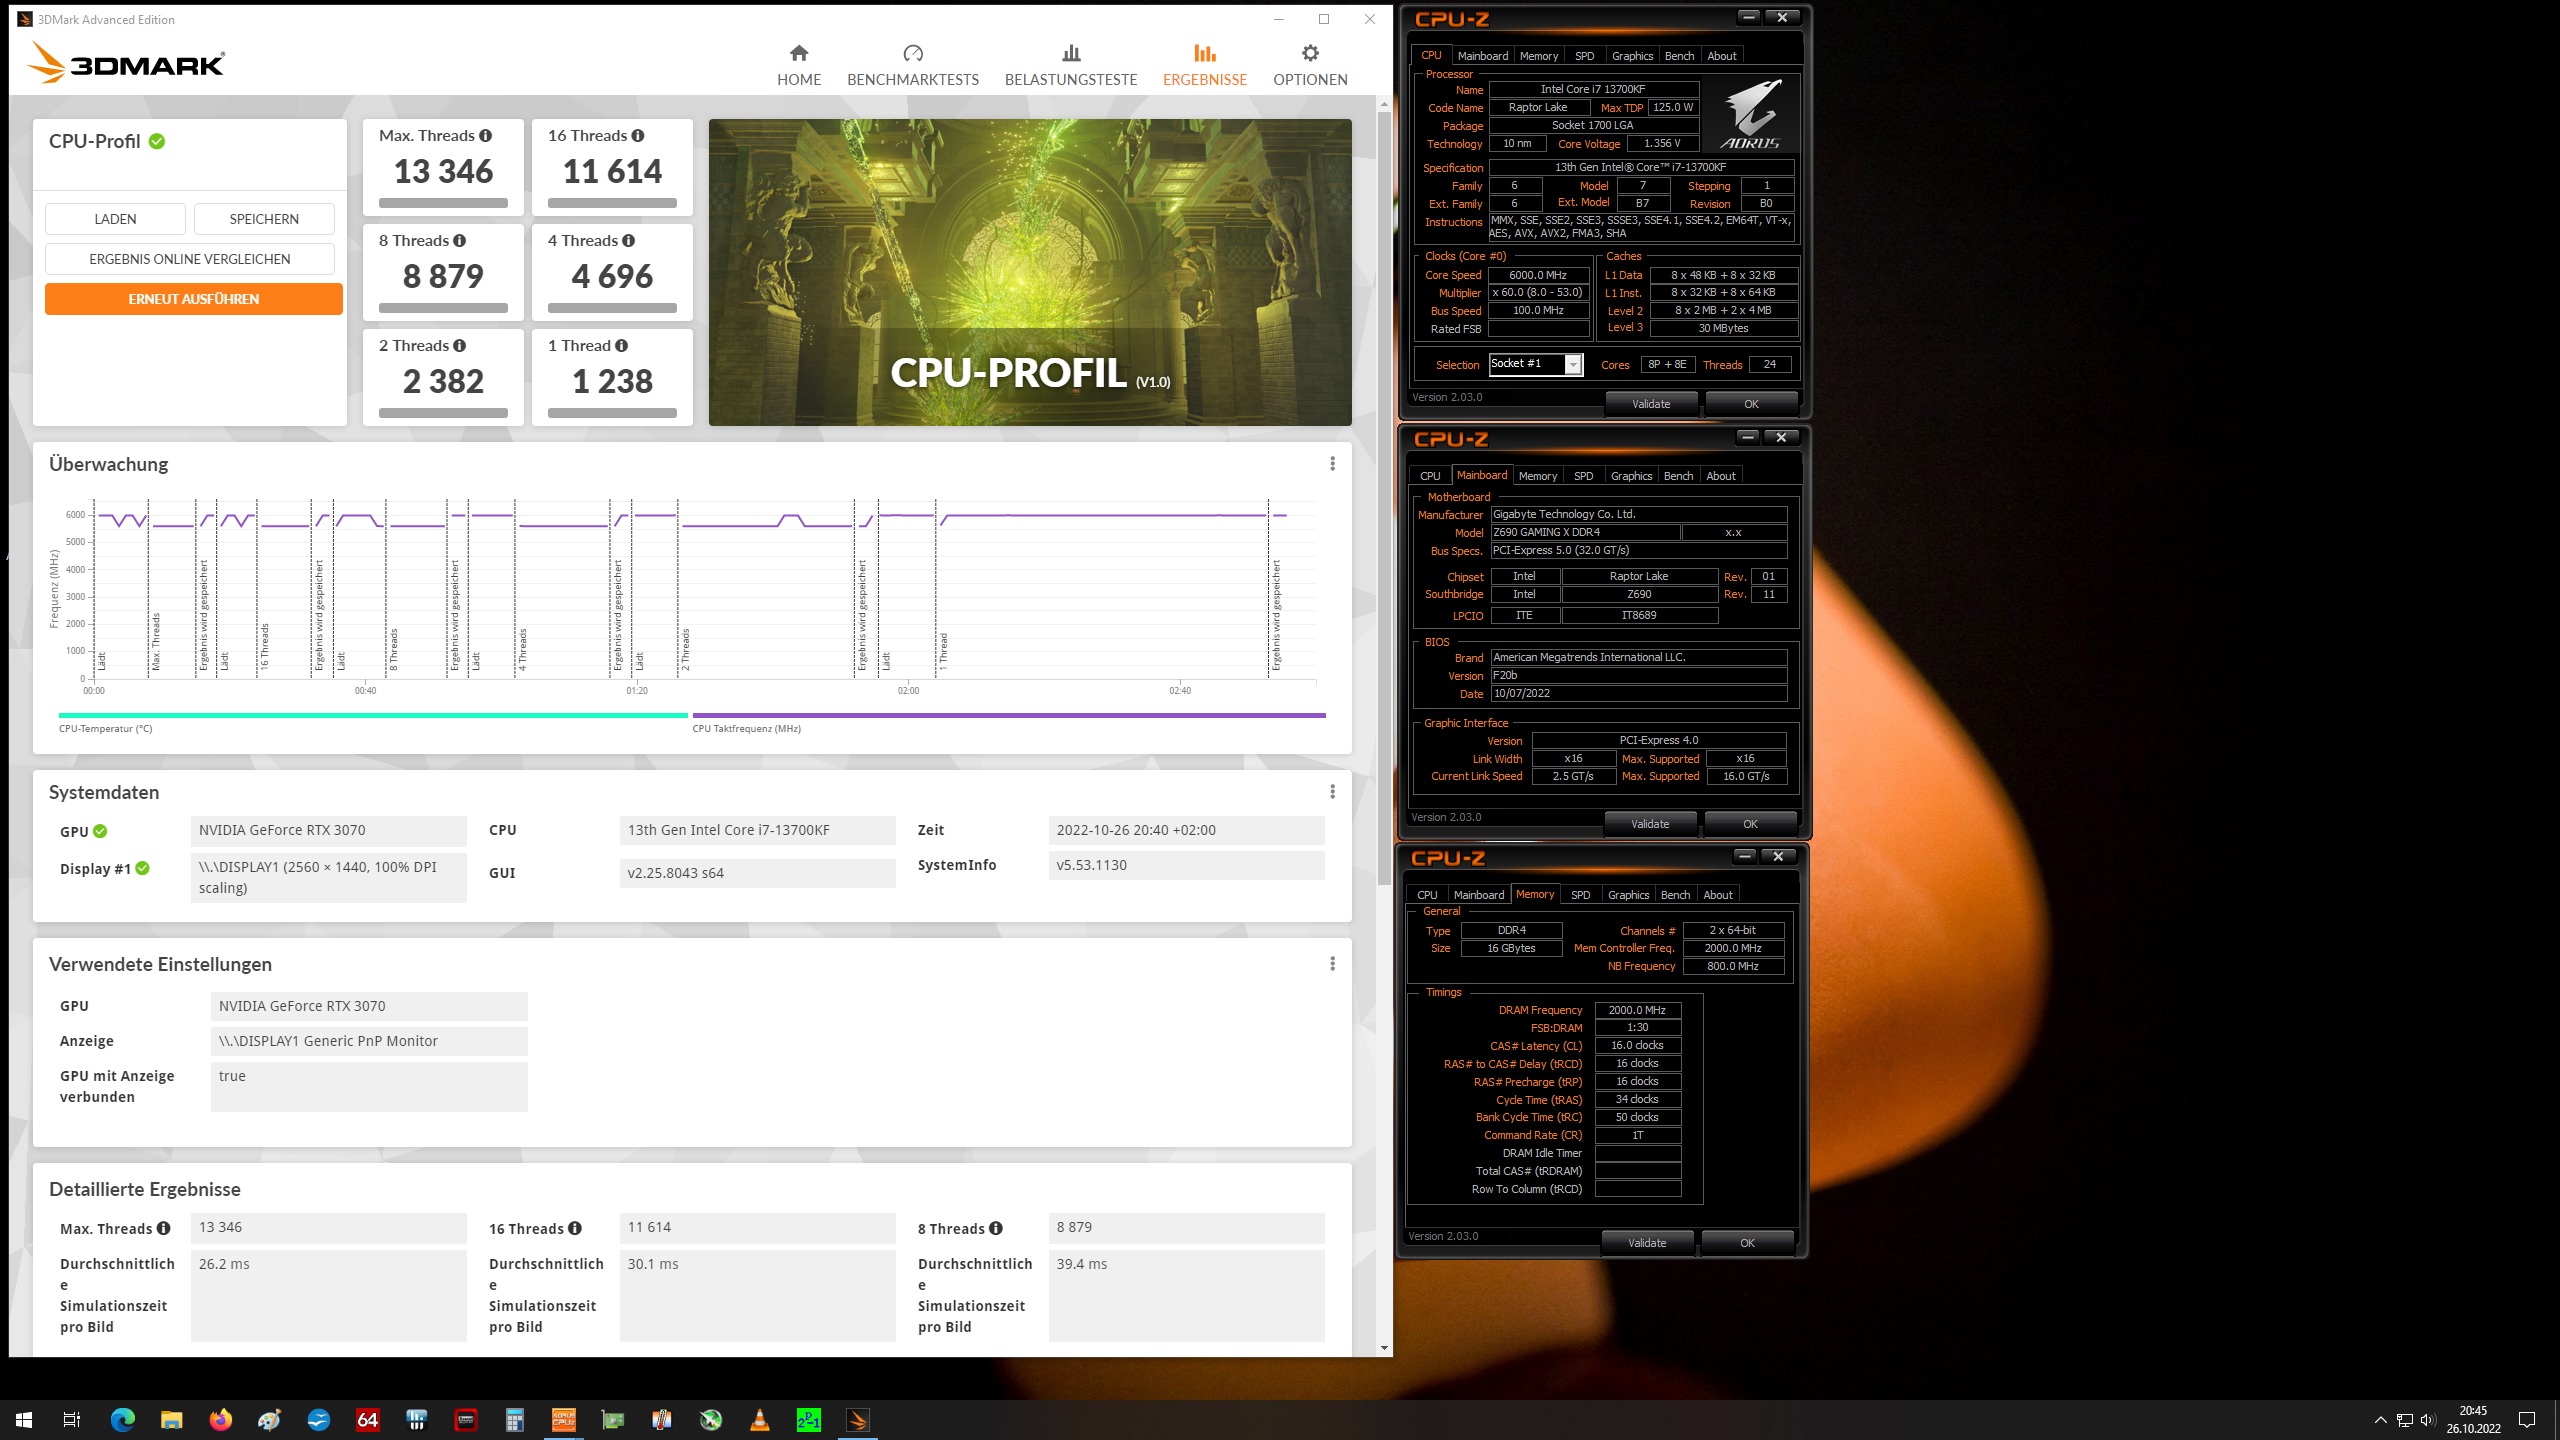The height and width of the screenshot is (1440, 2560).
Task: Click the SystemInfo value v5.53.1130
Action: tap(1186, 865)
